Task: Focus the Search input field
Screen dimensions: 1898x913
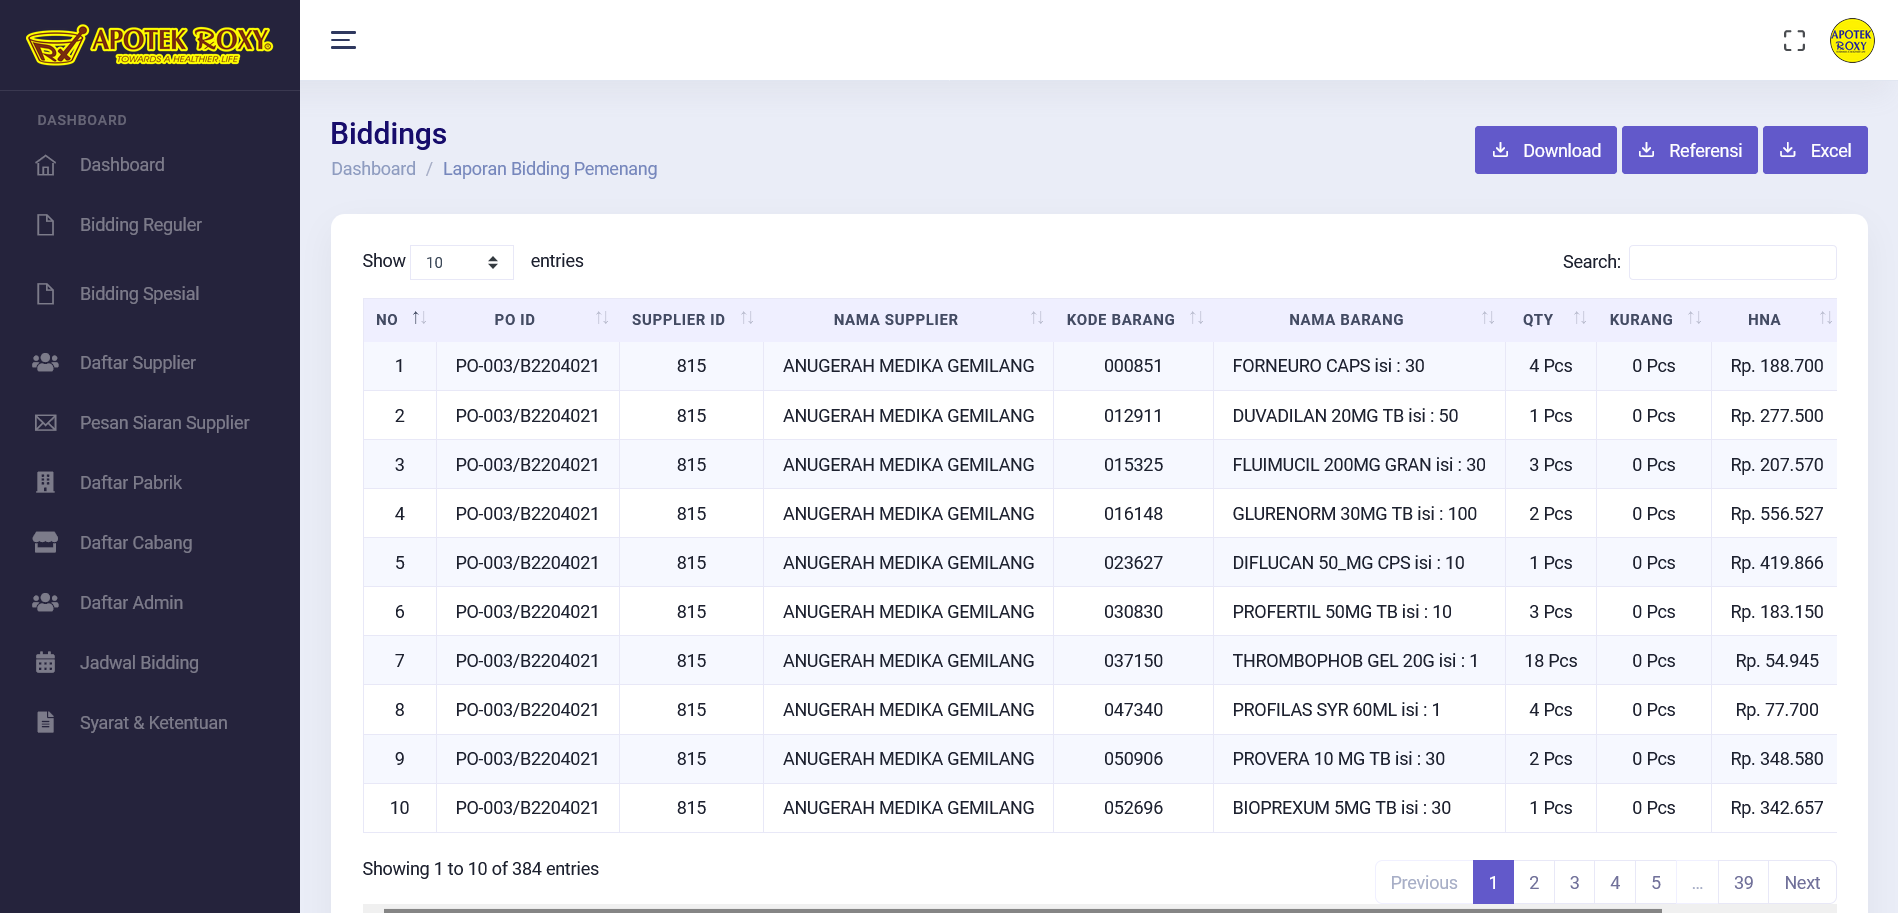Action: click(1732, 262)
